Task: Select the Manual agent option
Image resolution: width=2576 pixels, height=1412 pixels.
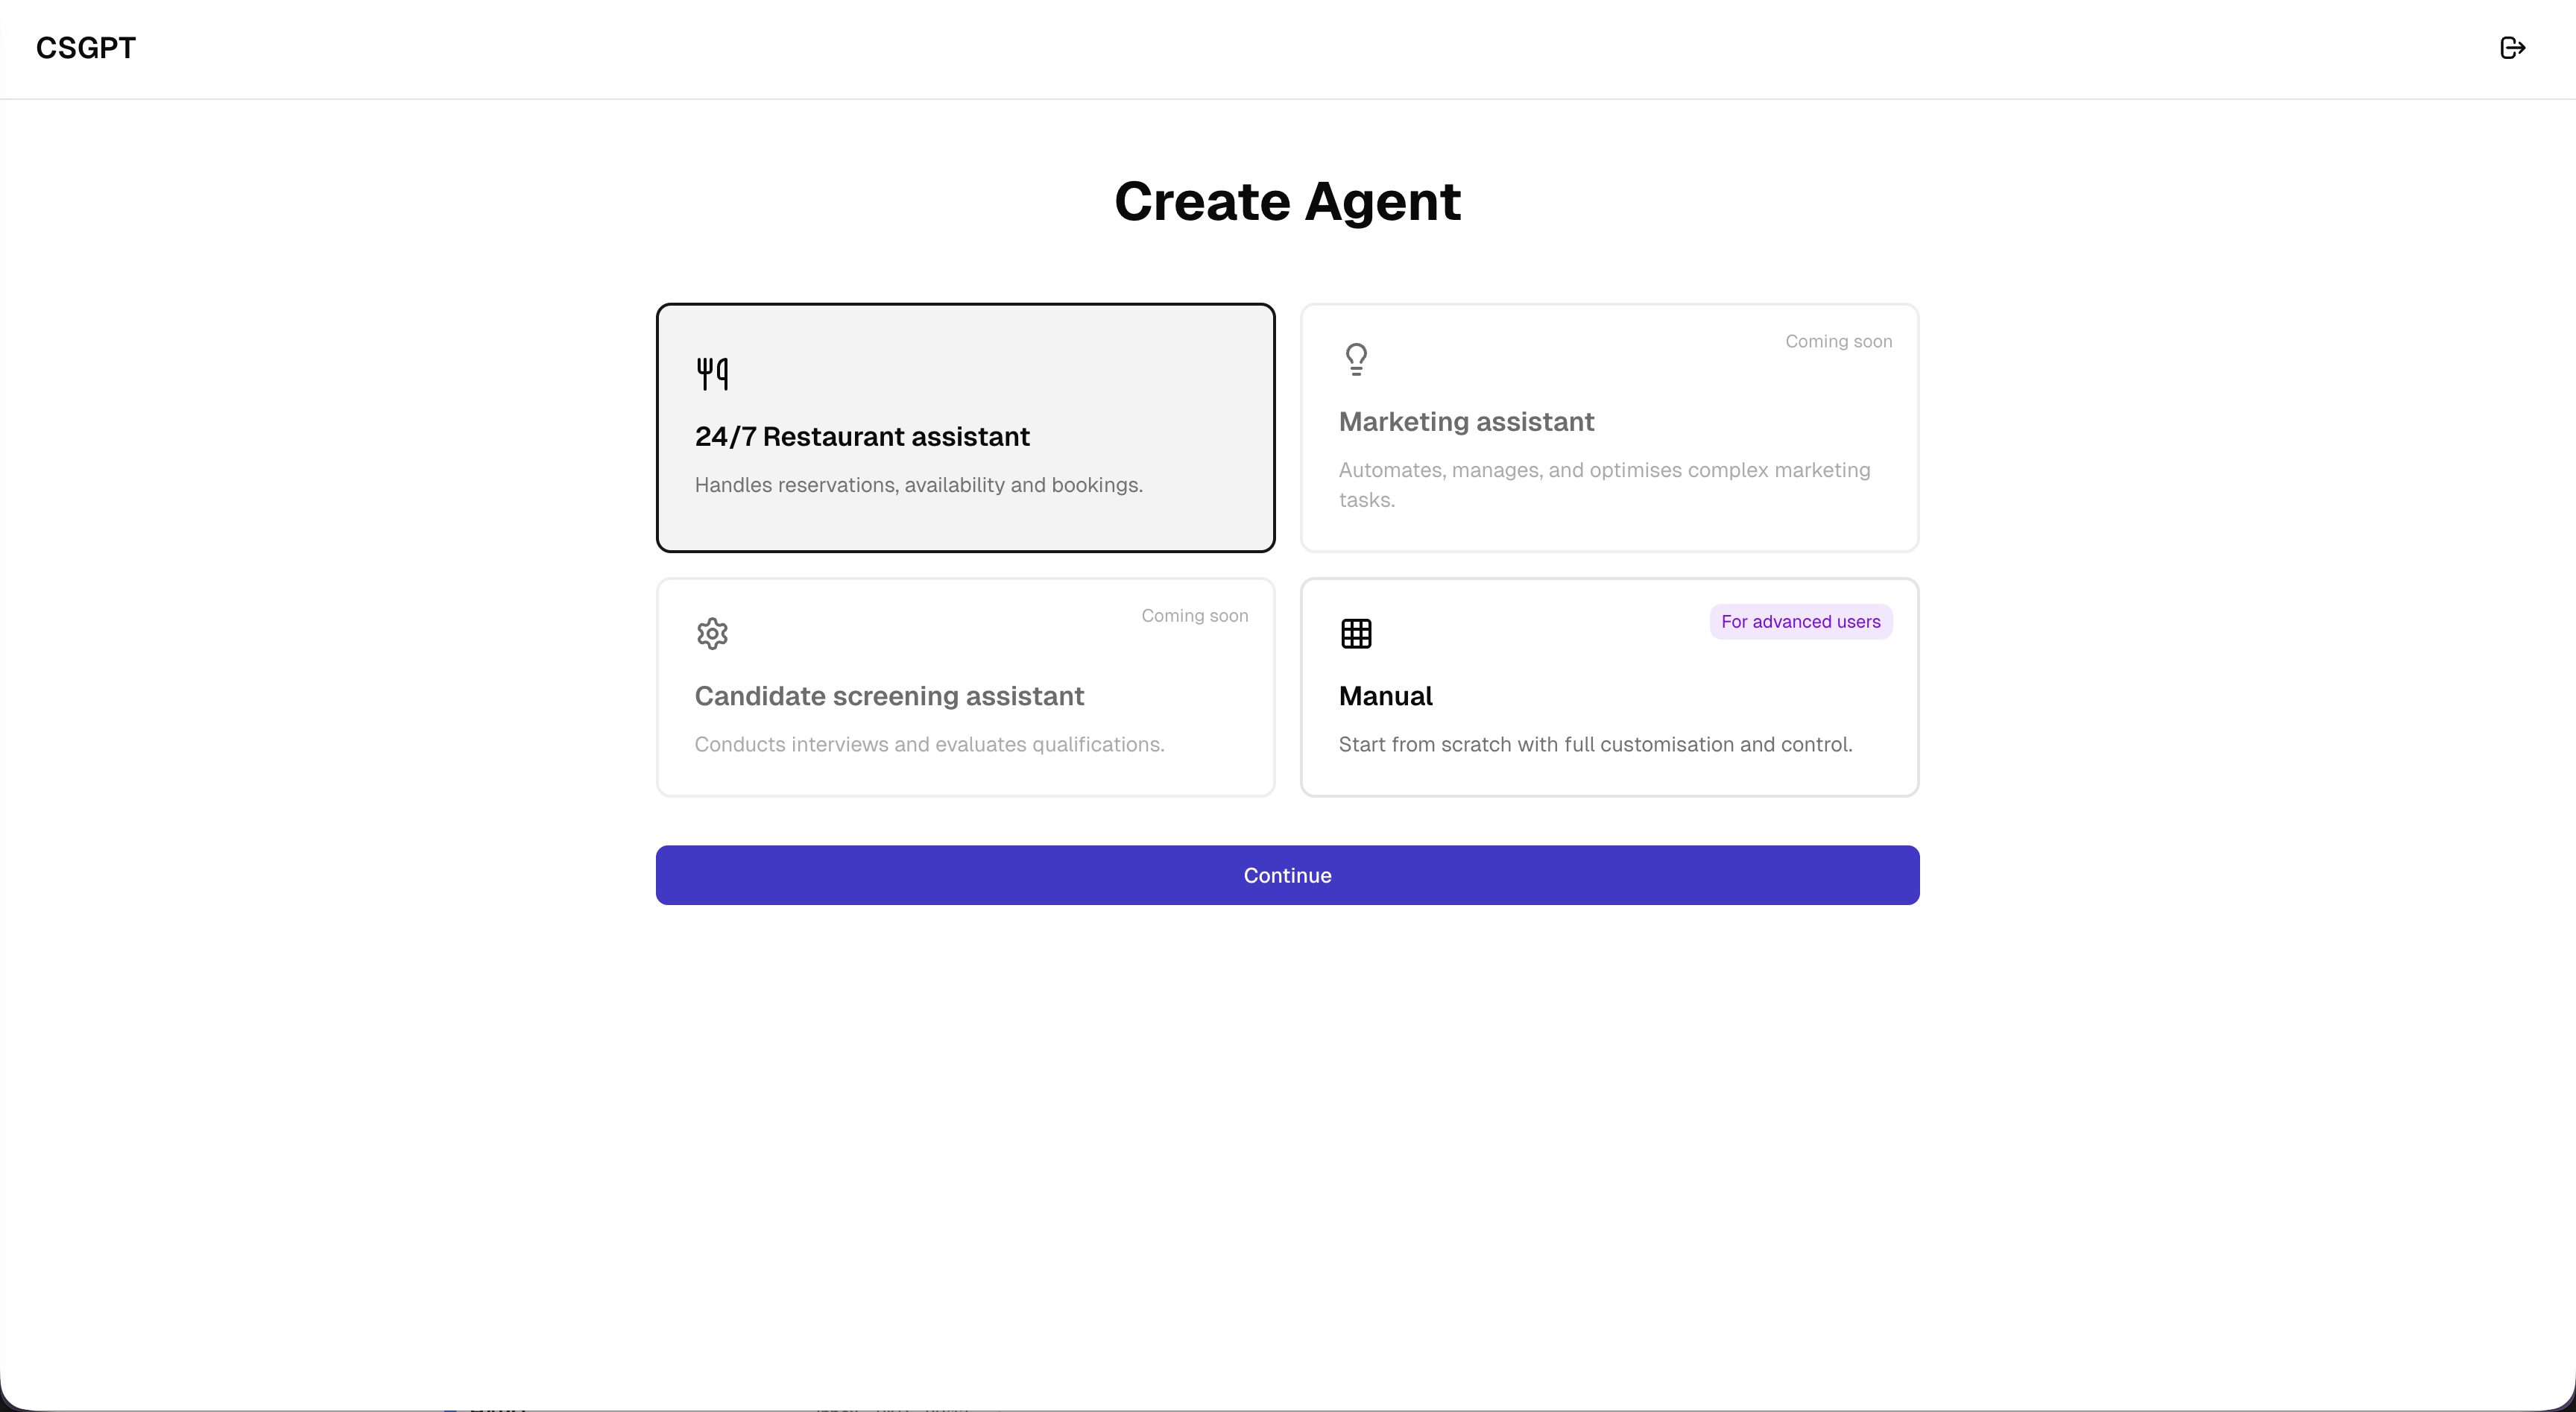Action: 1609,687
